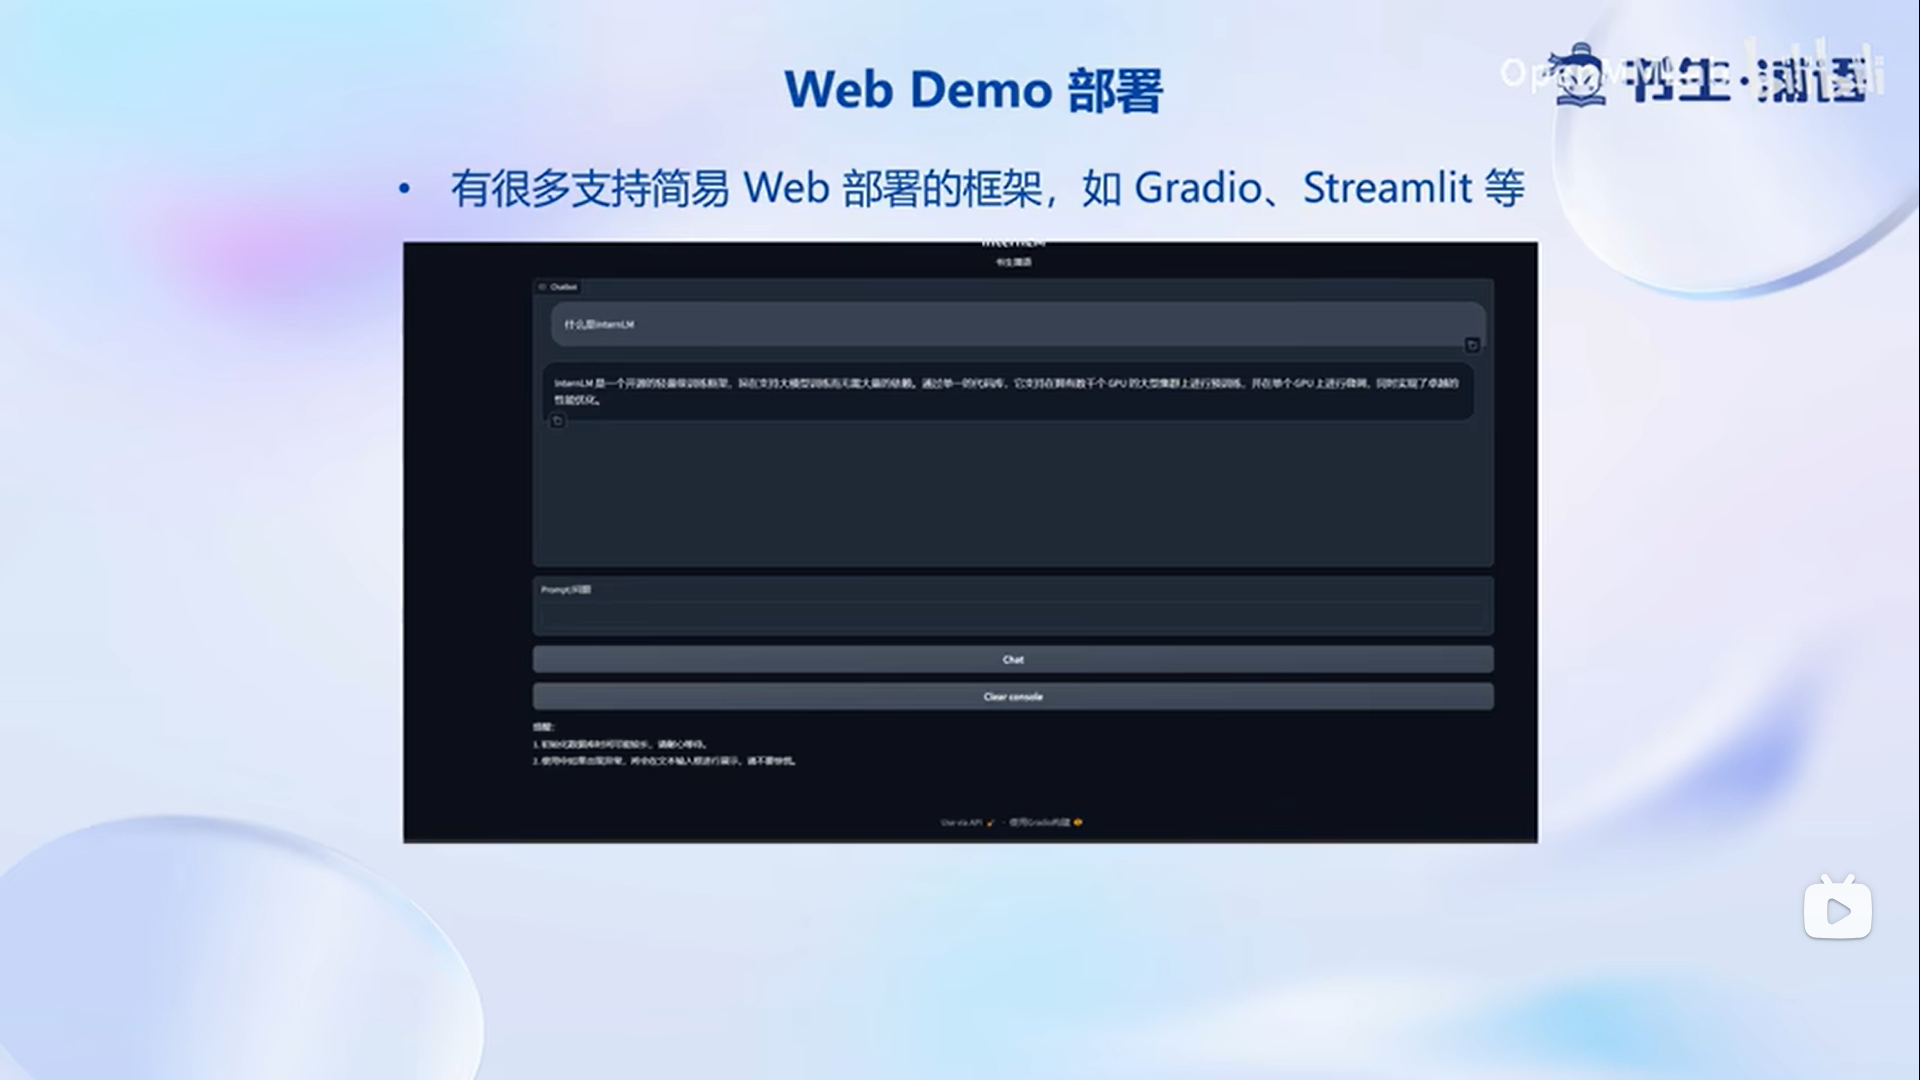Copy the user message 什么是InternLM
Screen dimensions: 1920x1080
[x=1472, y=345]
